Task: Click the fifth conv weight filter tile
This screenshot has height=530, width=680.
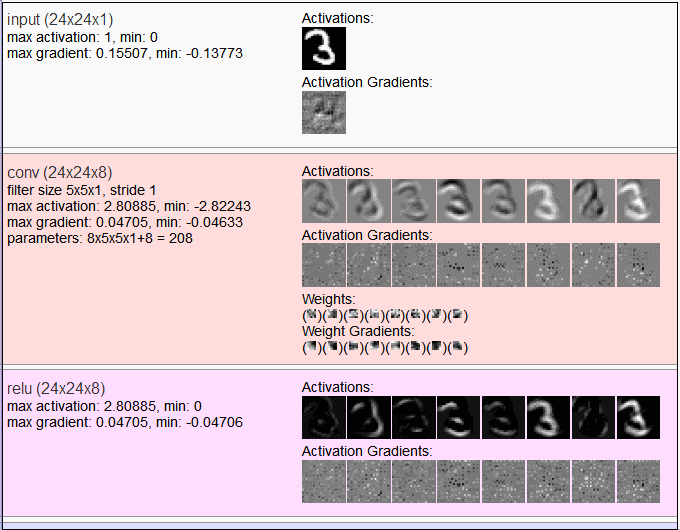Action: [x=396, y=314]
